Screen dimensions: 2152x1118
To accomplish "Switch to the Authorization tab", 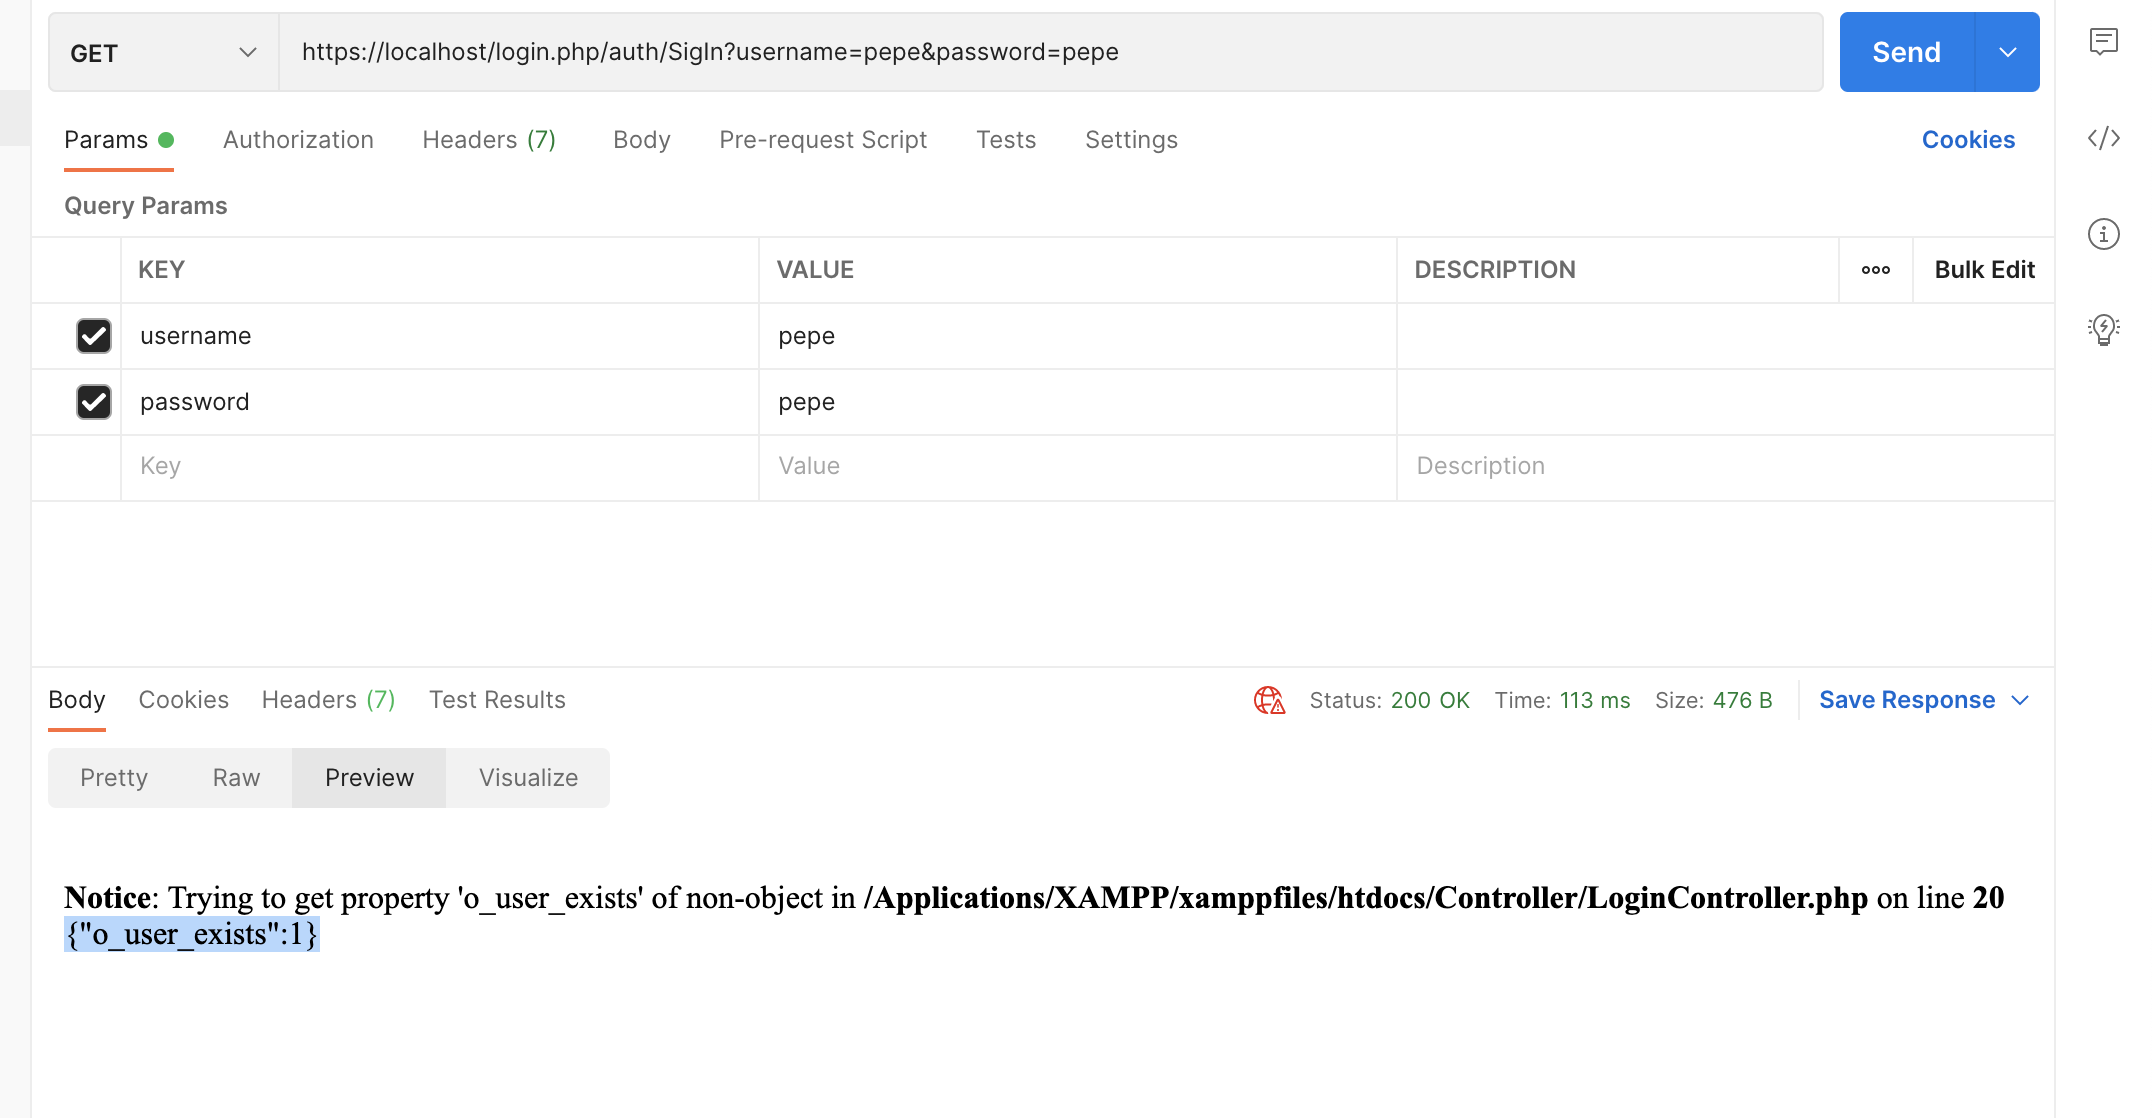I will click(300, 139).
